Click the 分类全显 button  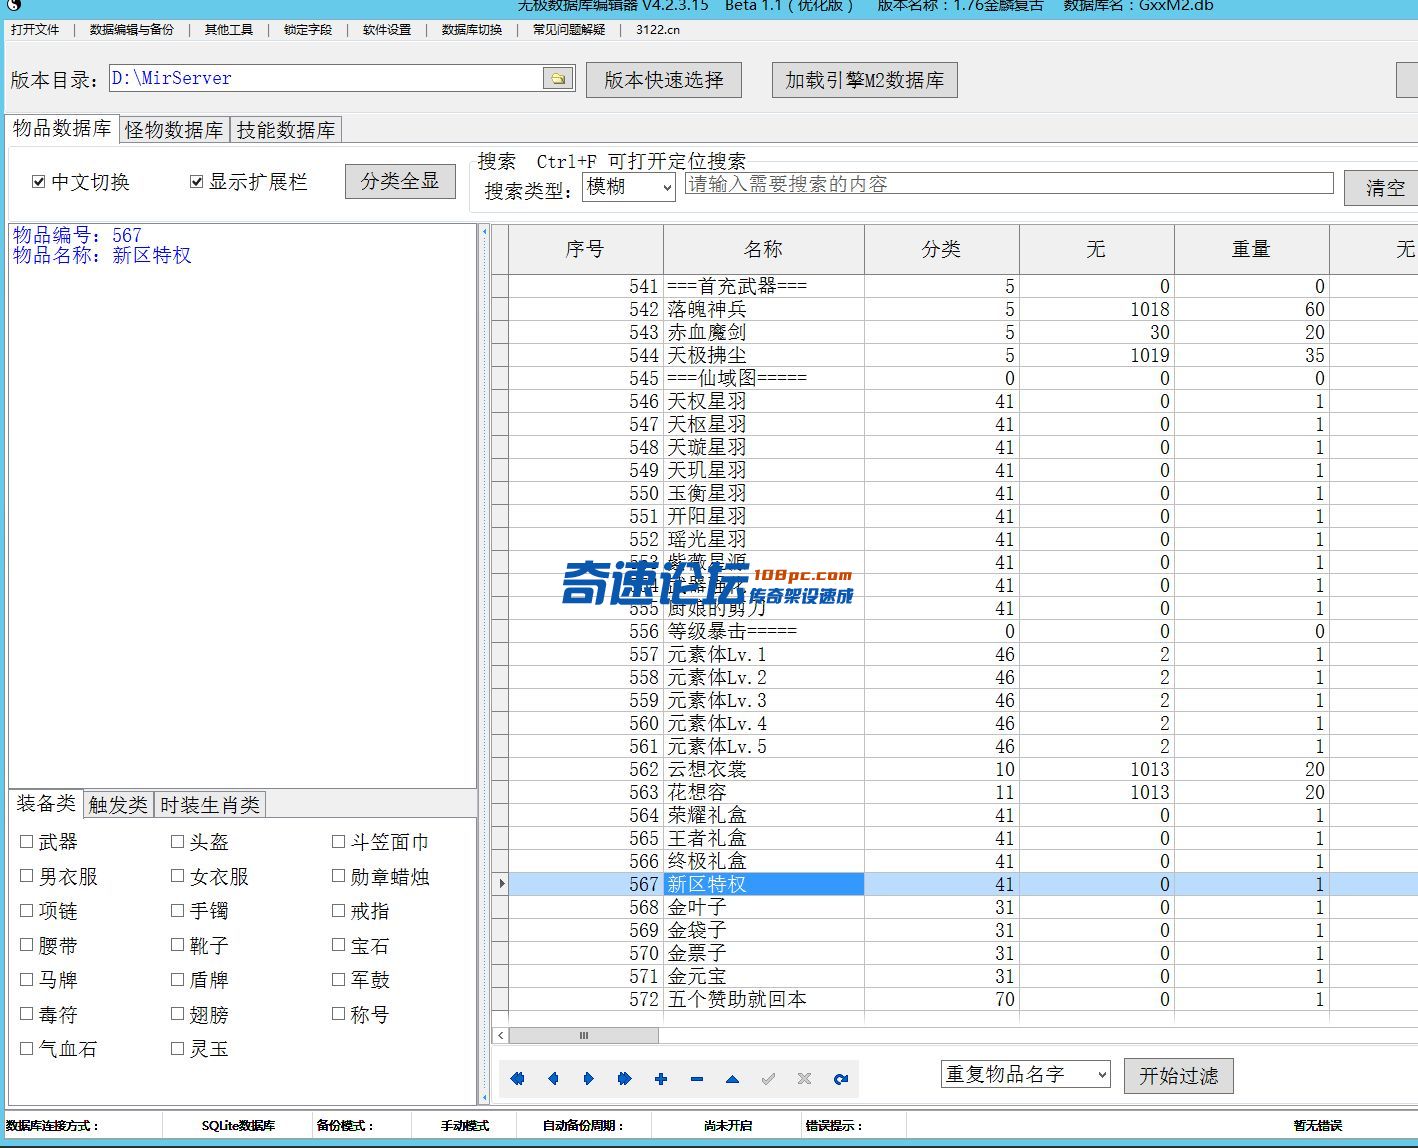coord(400,181)
